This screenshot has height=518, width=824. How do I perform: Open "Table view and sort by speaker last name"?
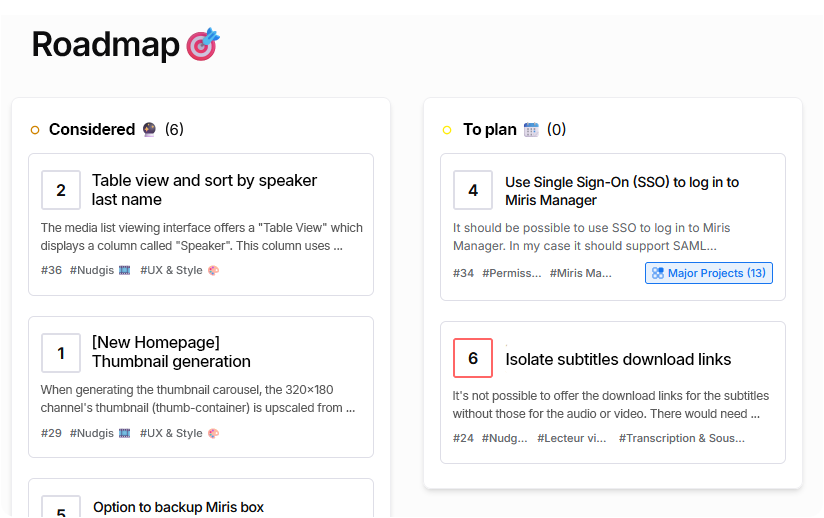click(204, 190)
